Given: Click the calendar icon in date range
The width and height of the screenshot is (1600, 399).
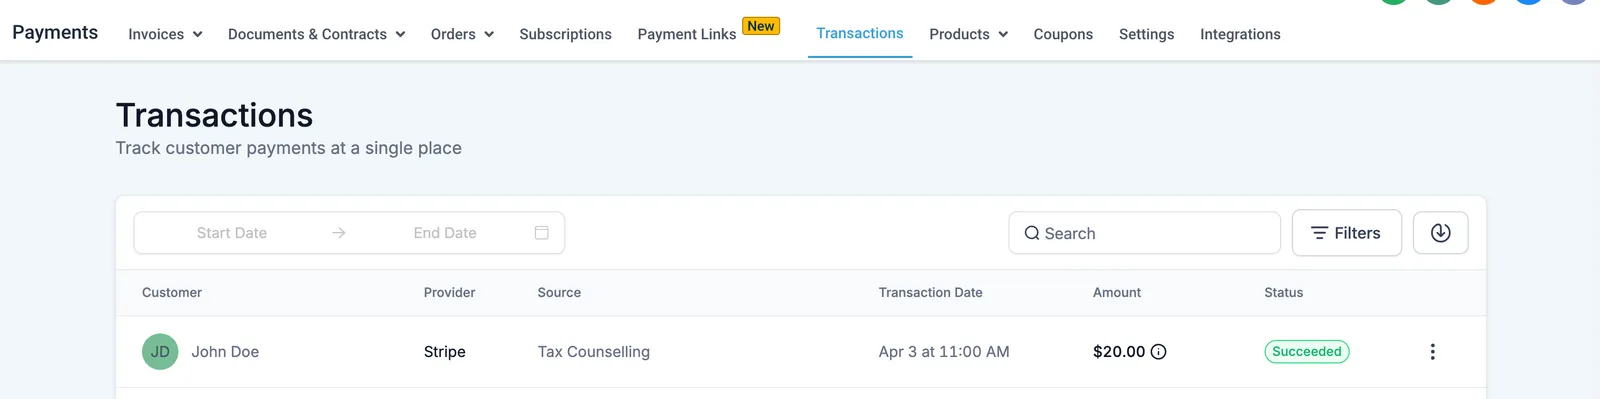Looking at the screenshot, I should (x=541, y=233).
